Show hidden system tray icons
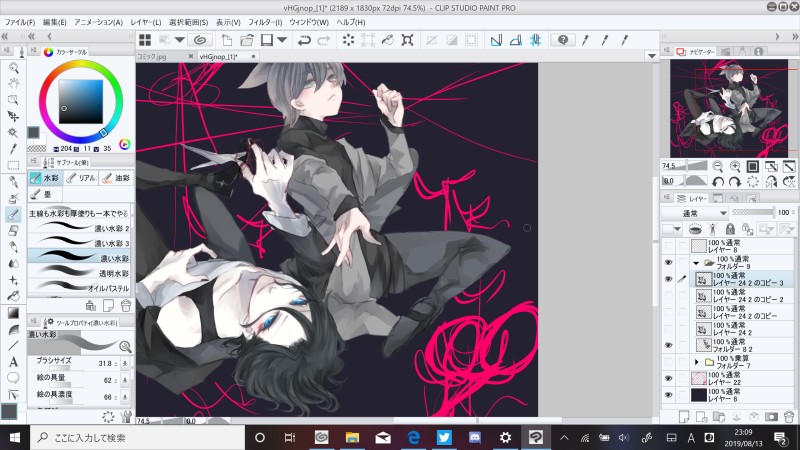The image size is (800, 450). click(564, 437)
